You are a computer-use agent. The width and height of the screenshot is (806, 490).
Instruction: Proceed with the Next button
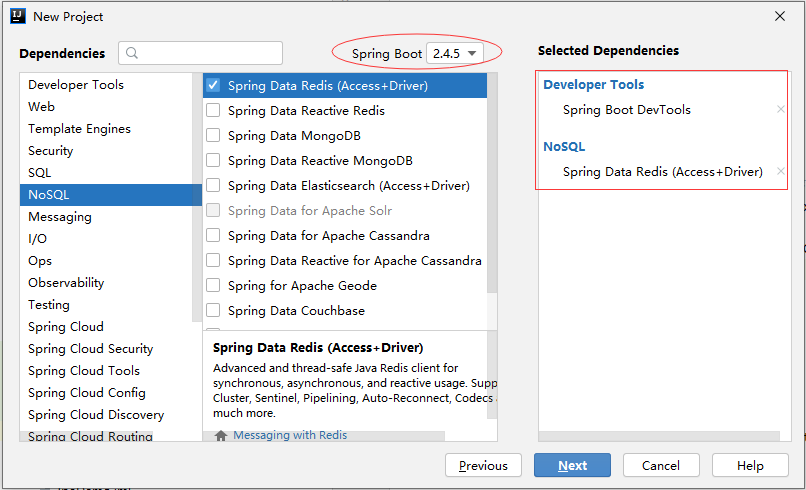click(x=572, y=465)
